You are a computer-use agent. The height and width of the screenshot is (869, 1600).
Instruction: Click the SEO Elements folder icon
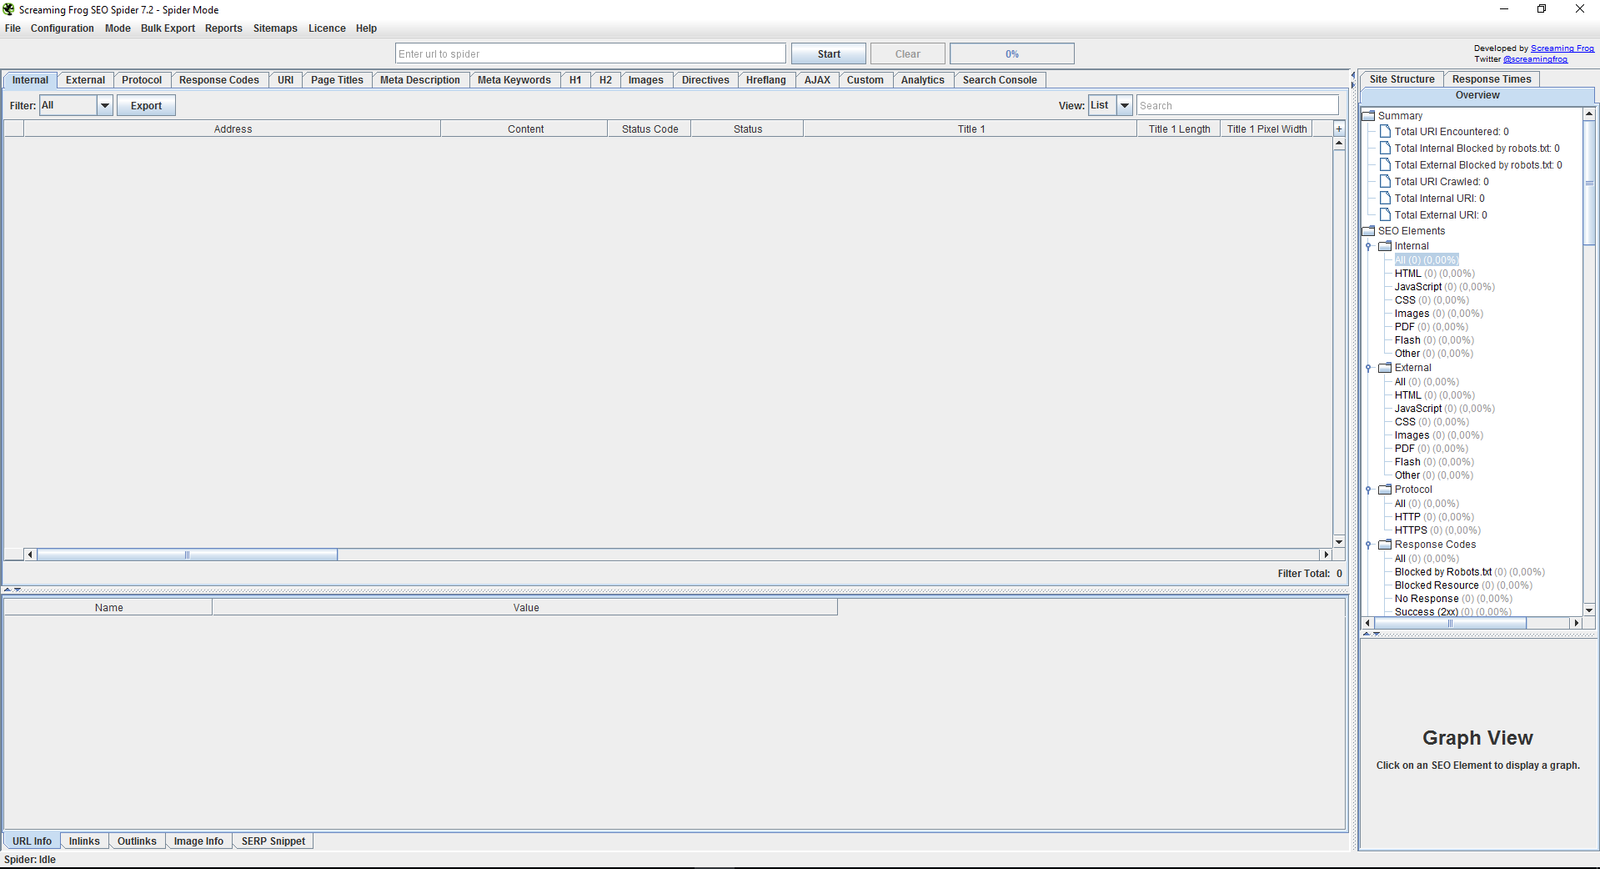pyautogui.click(x=1369, y=231)
